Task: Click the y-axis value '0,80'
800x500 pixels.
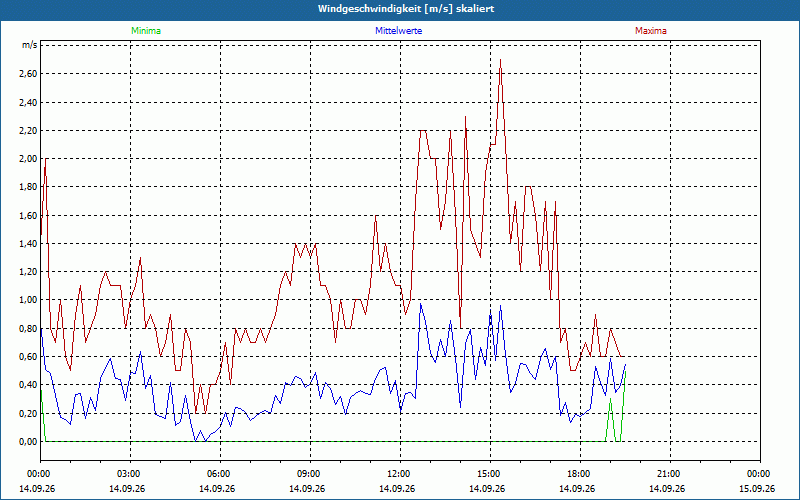Action: [x=28, y=329]
